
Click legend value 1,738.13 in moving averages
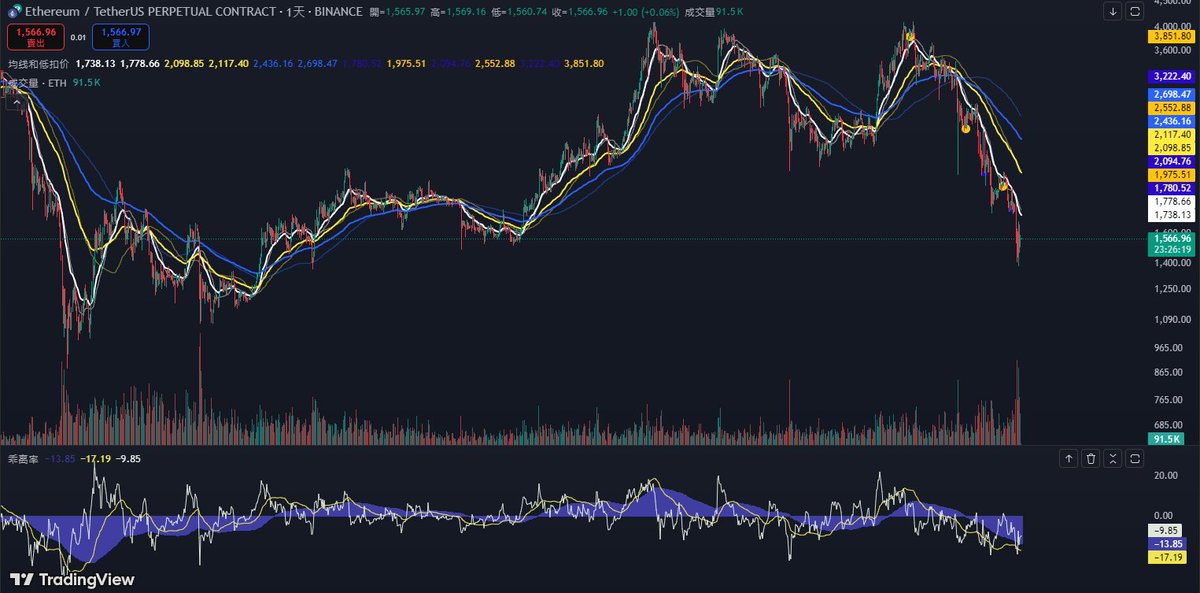coord(96,63)
